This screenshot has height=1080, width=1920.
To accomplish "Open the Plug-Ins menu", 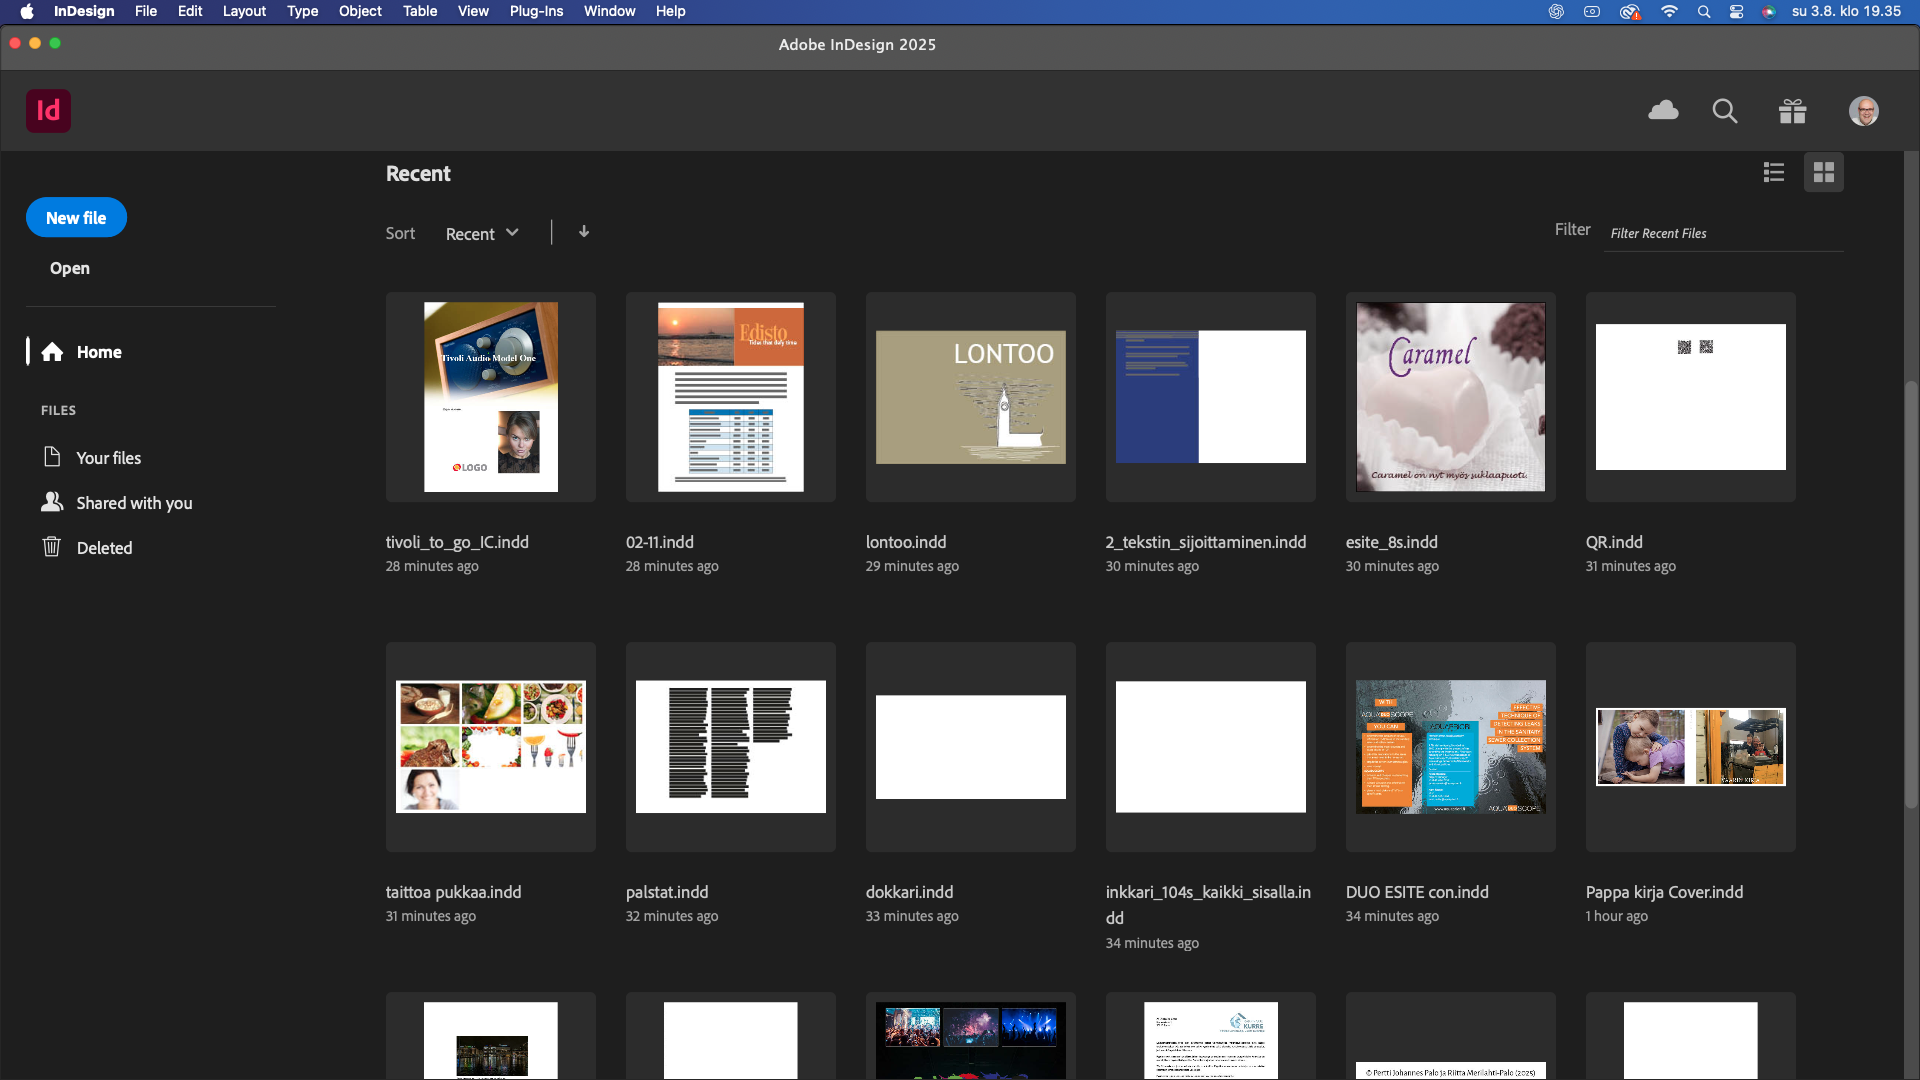I will tap(536, 11).
